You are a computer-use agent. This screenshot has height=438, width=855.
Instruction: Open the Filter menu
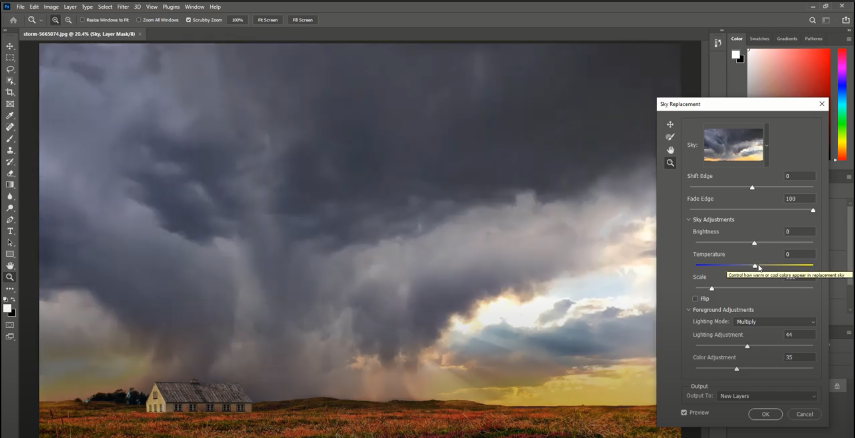(122, 6)
